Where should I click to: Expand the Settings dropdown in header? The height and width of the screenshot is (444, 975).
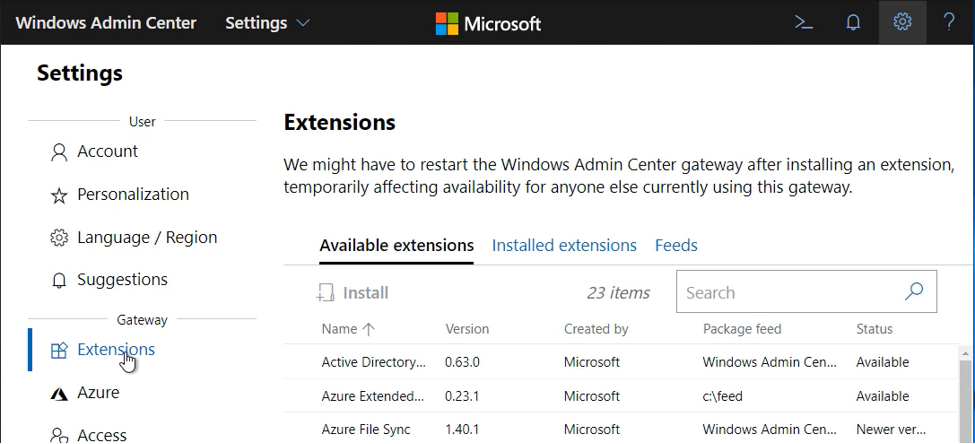coord(267,23)
